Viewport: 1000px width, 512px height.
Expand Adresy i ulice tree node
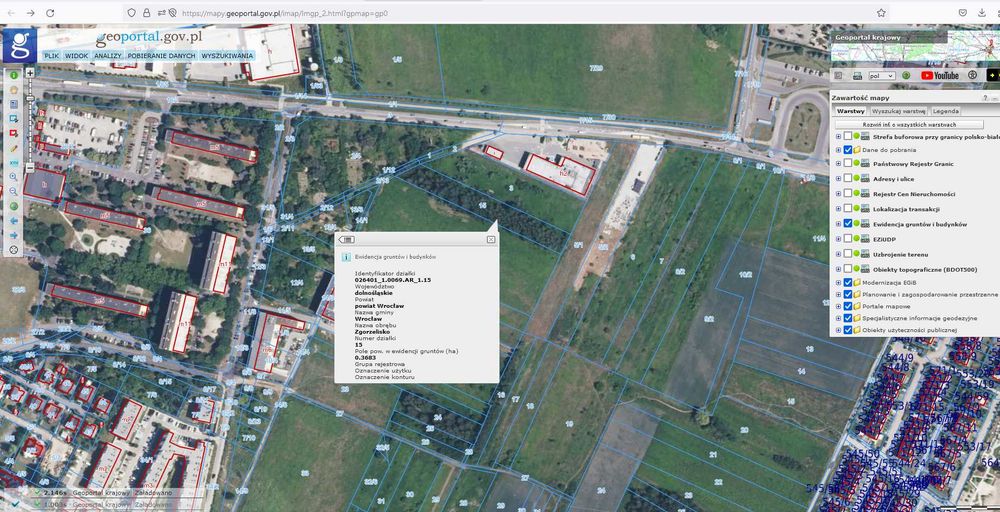coord(838,179)
